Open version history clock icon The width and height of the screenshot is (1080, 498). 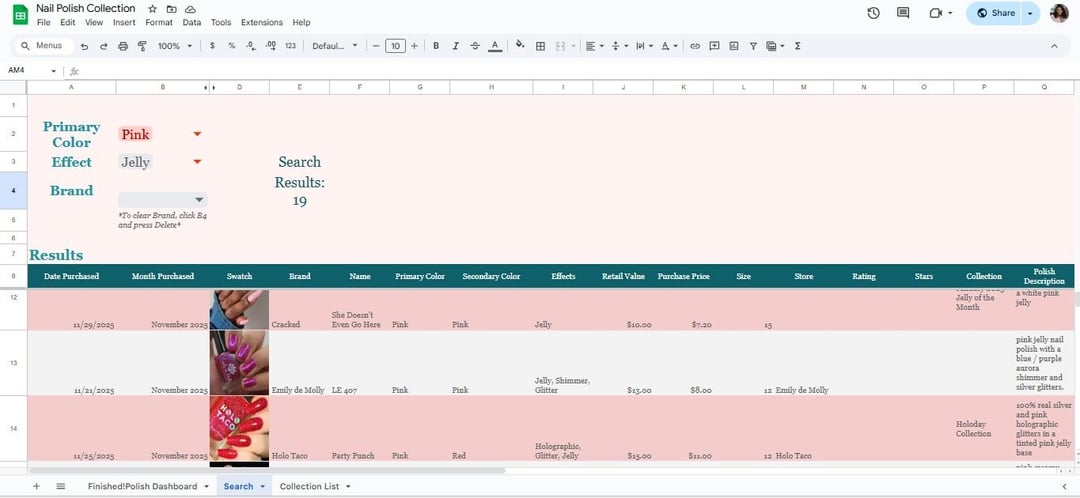(x=873, y=13)
